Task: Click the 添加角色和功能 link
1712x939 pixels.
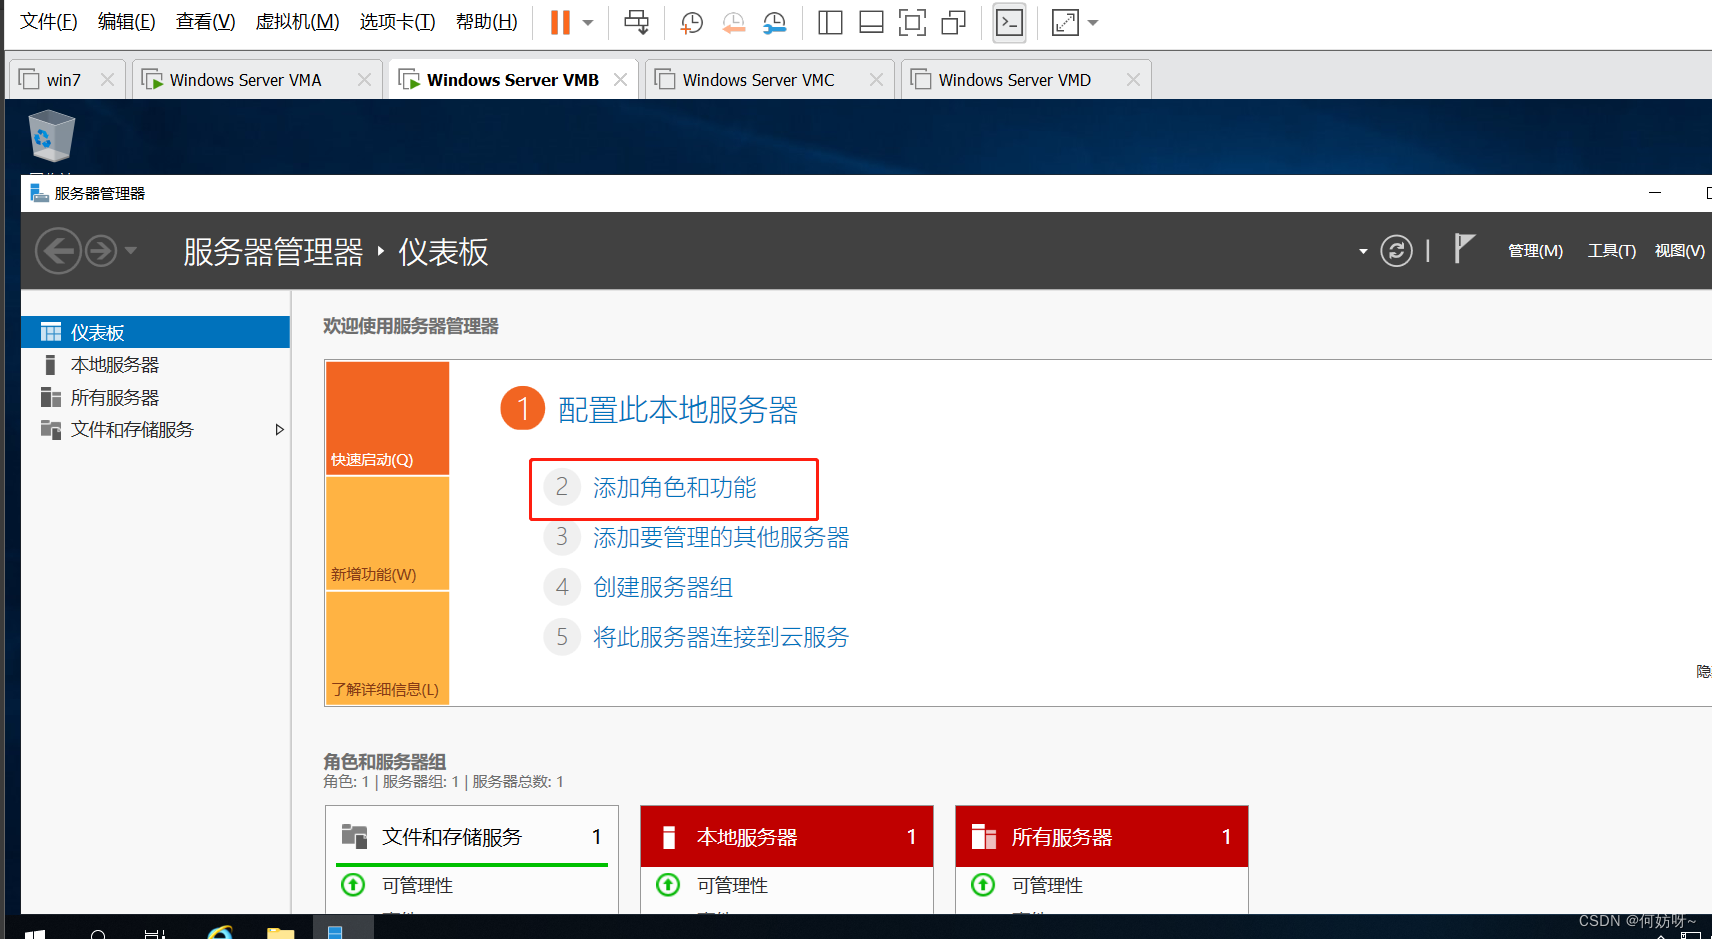Action: (x=675, y=487)
